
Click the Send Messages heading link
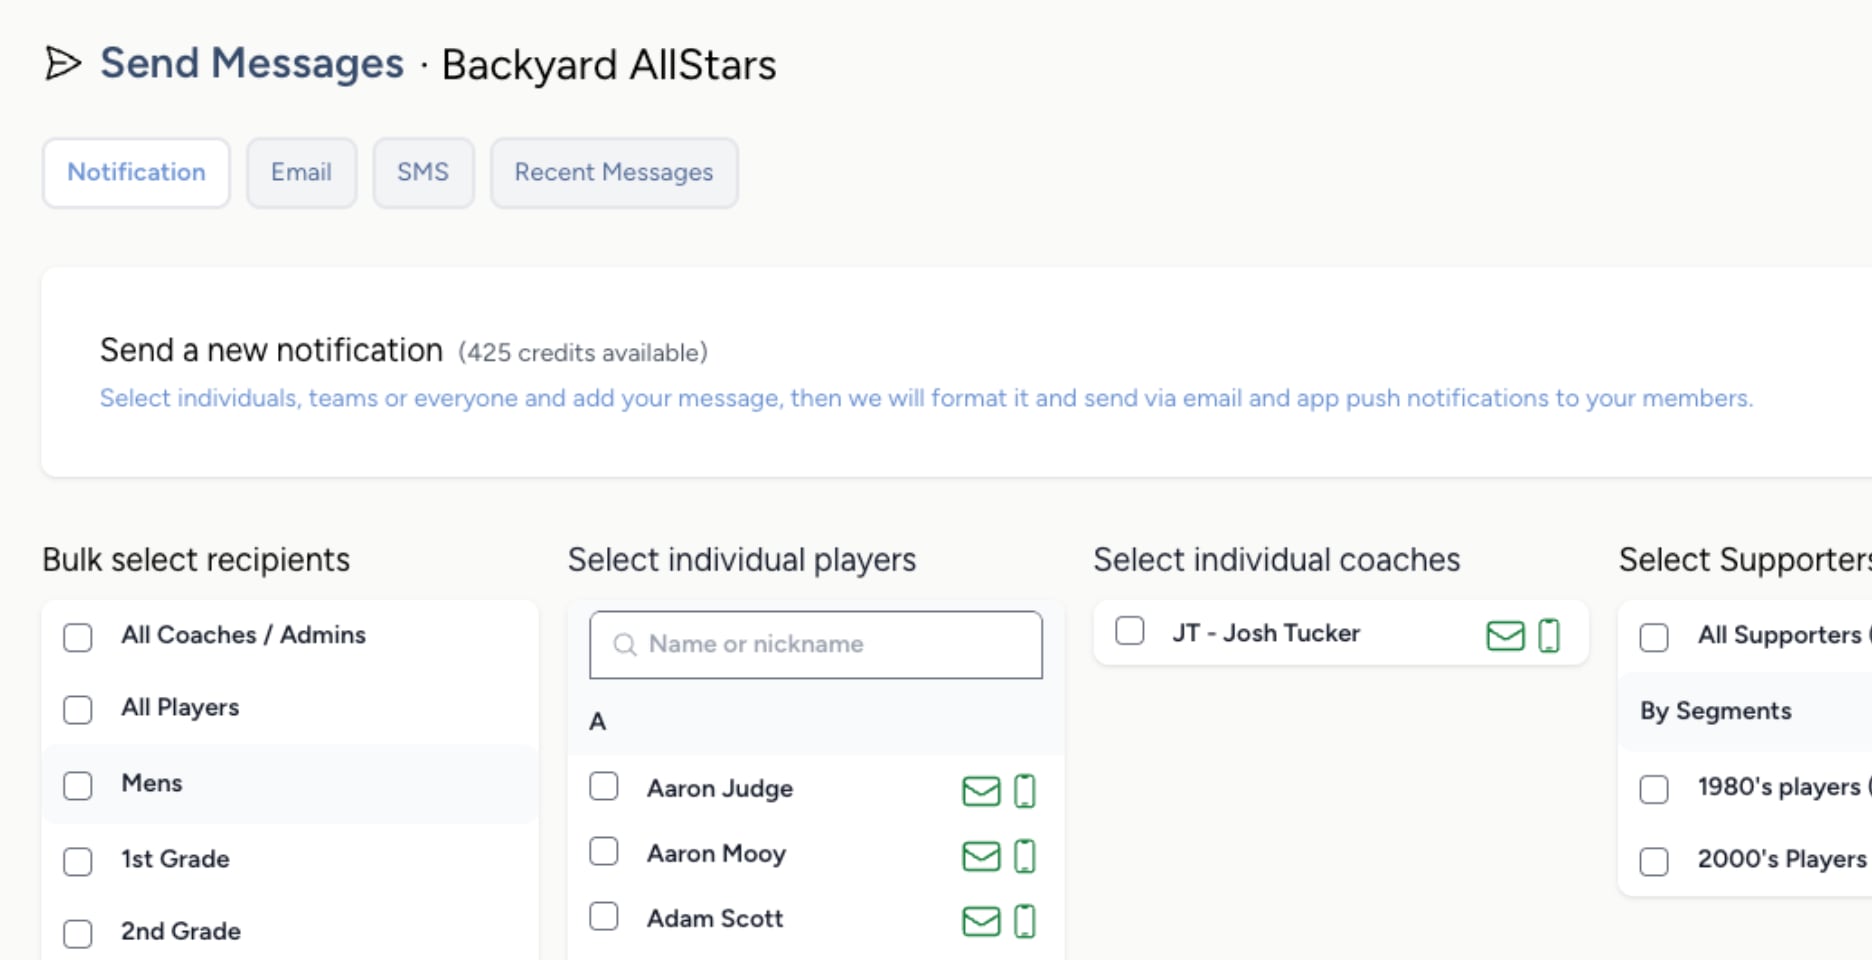(252, 64)
